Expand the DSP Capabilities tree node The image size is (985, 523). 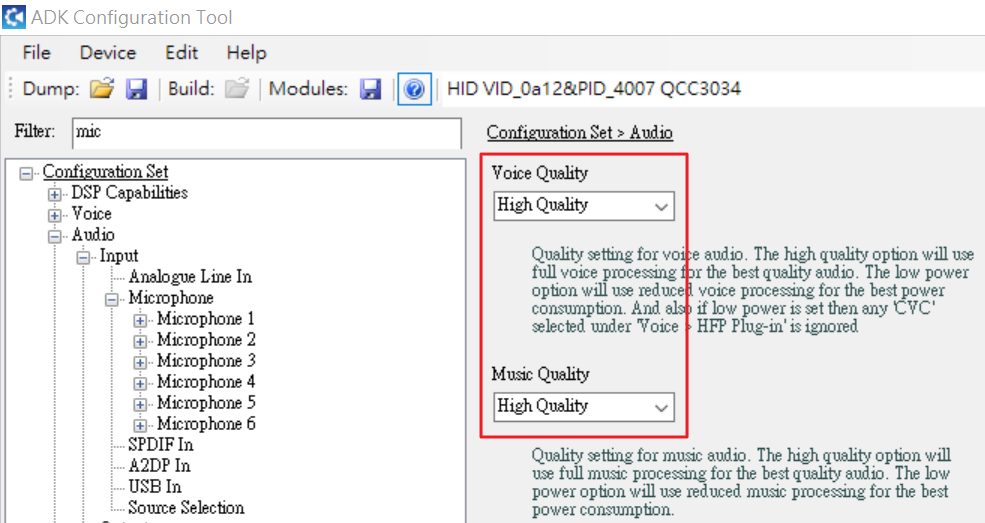point(54,193)
